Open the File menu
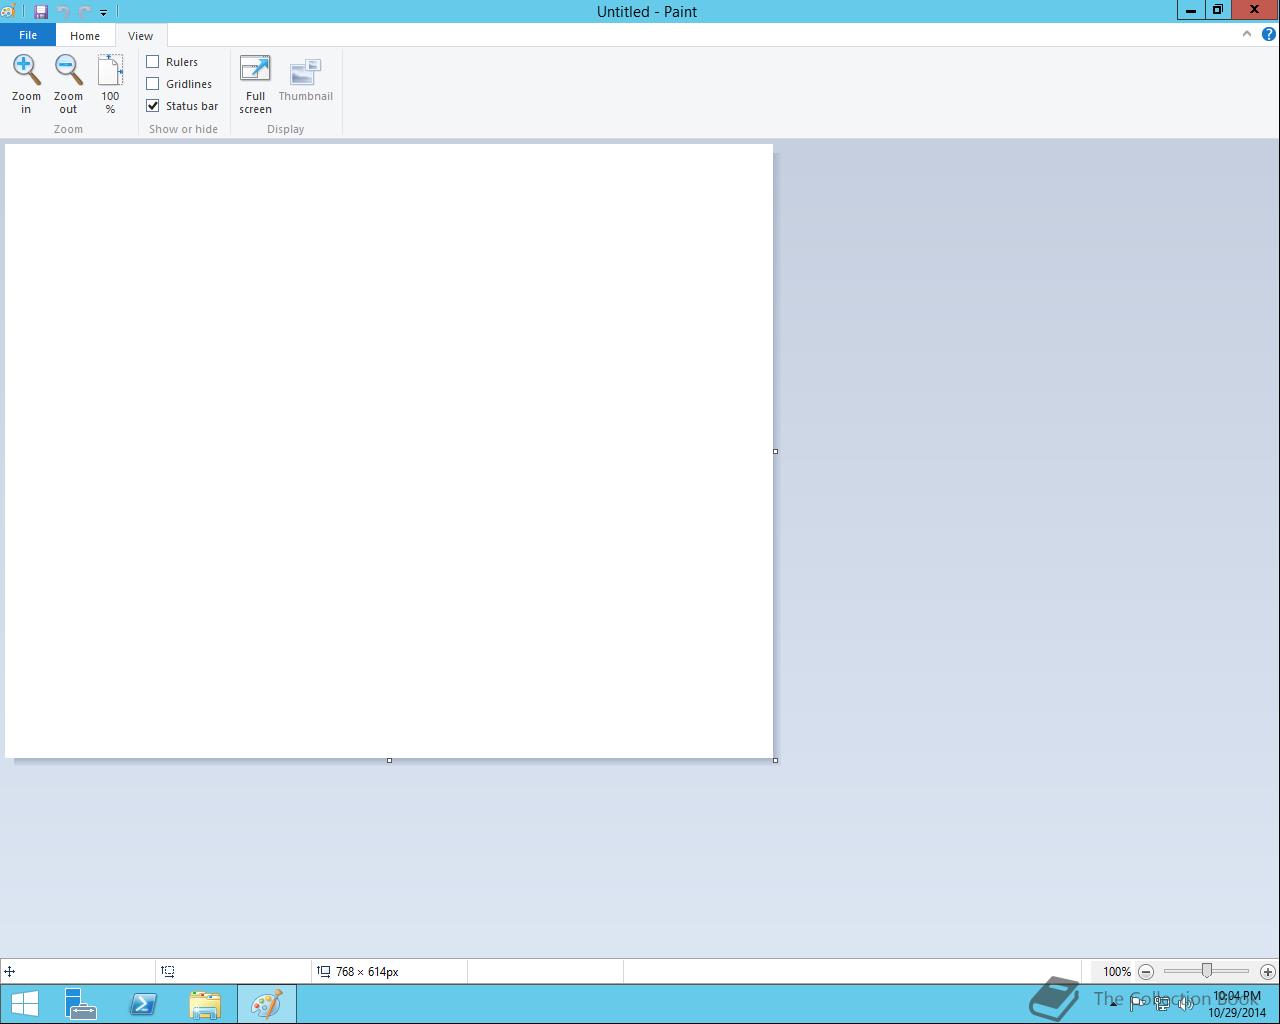 (28, 35)
